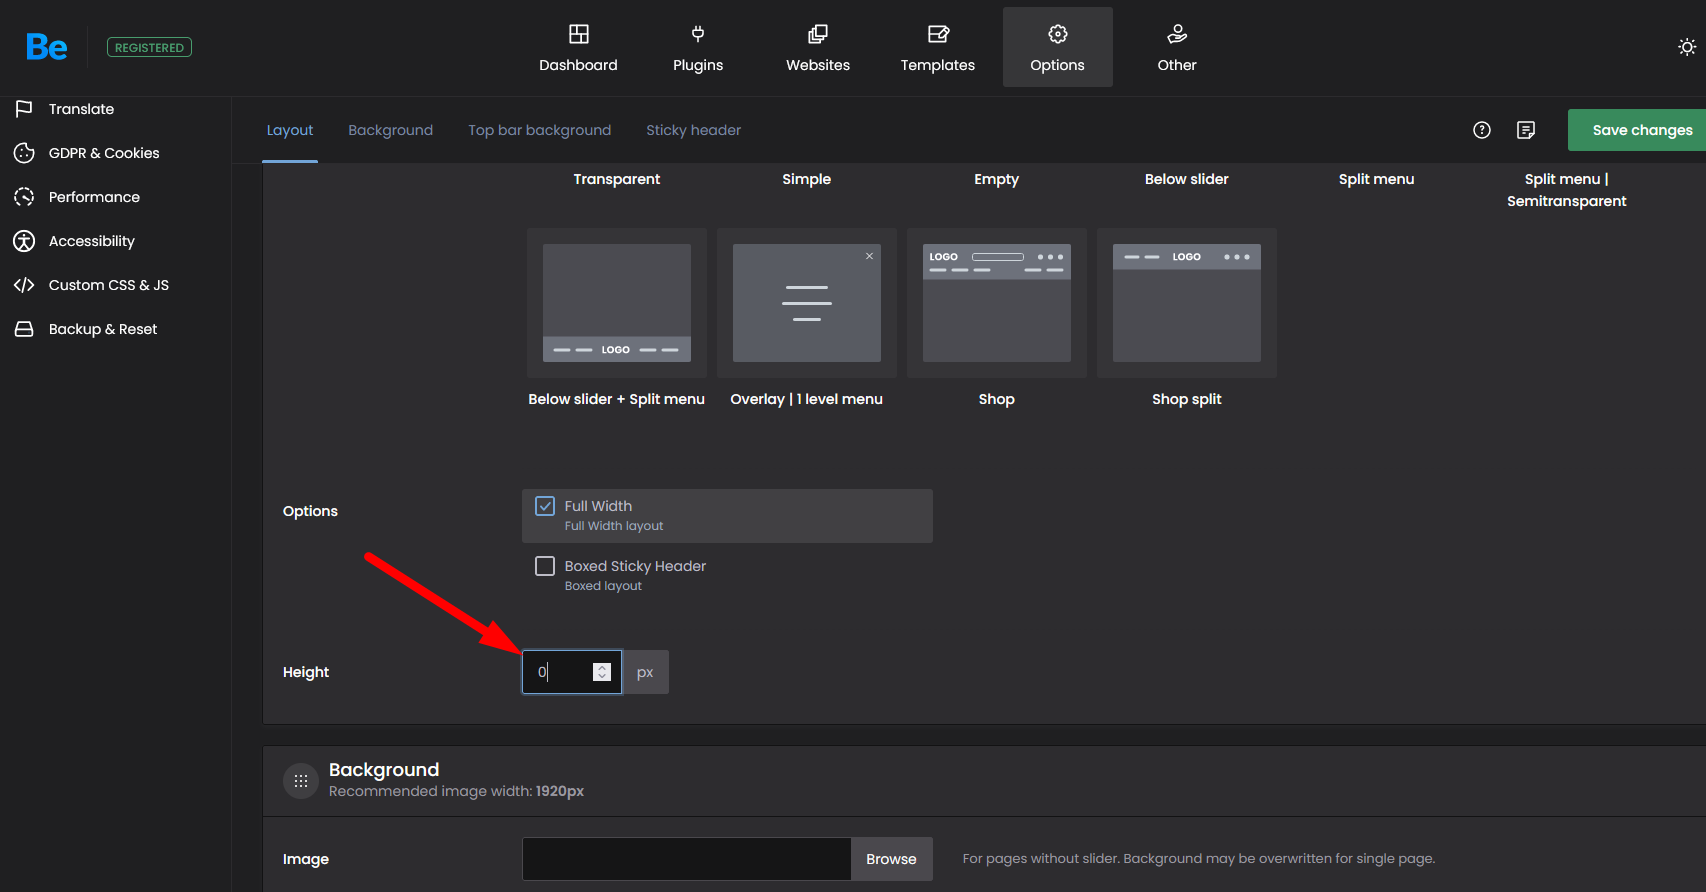Click the Background section grid icon
The image size is (1706, 892).
(301, 781)
